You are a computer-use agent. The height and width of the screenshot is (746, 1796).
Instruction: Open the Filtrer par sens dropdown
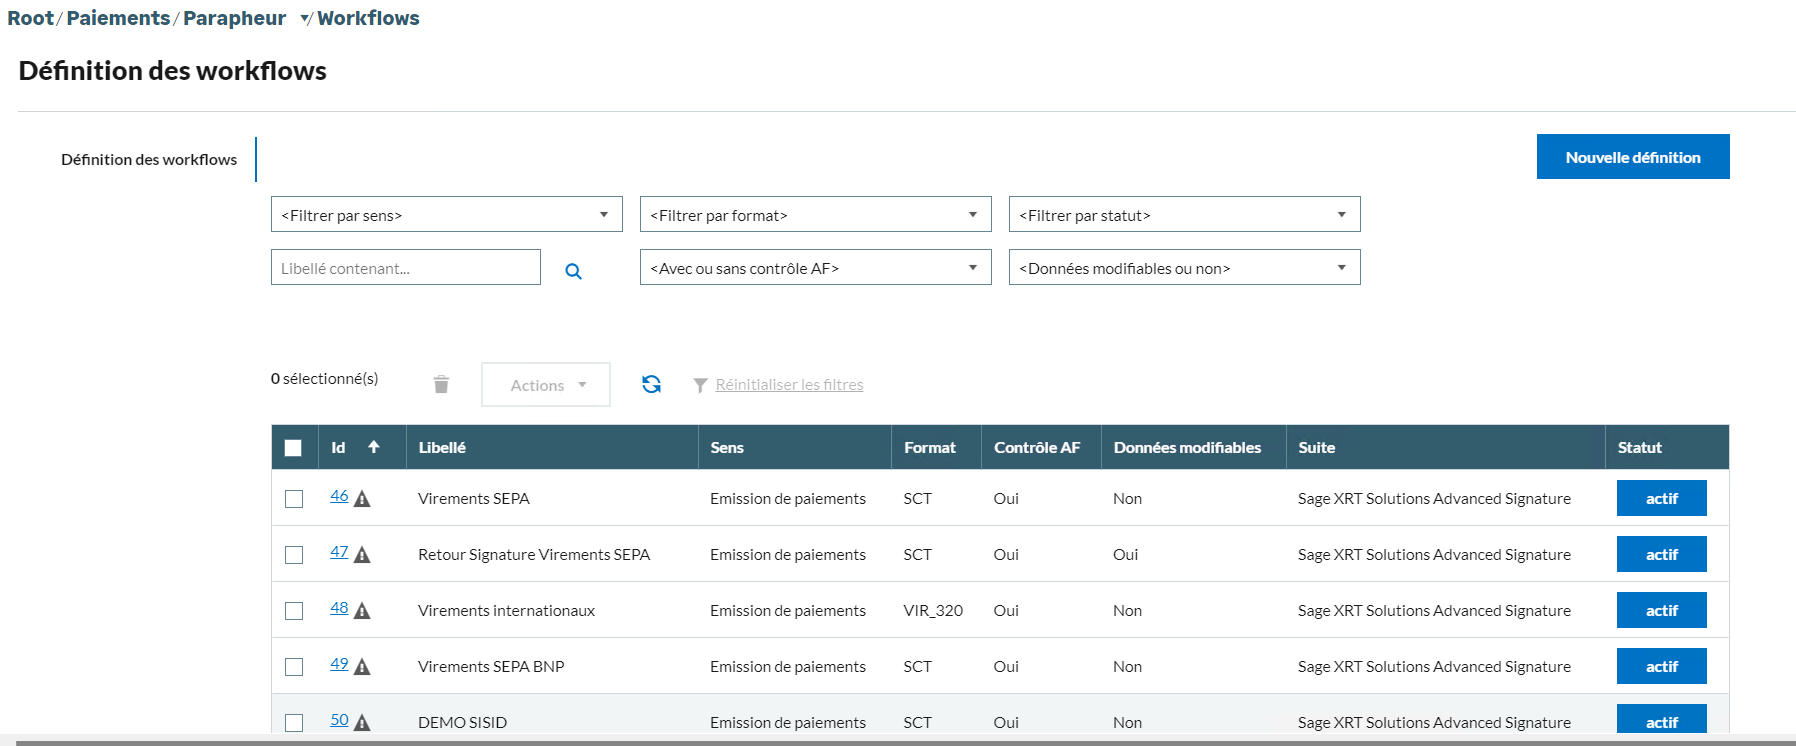pyautogui.click(x=446, y=215)
